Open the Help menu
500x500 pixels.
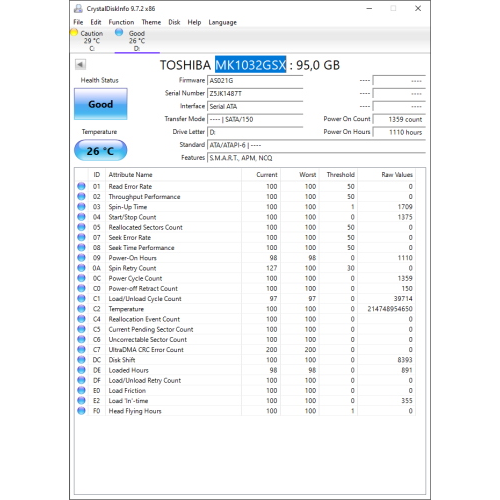194,22
